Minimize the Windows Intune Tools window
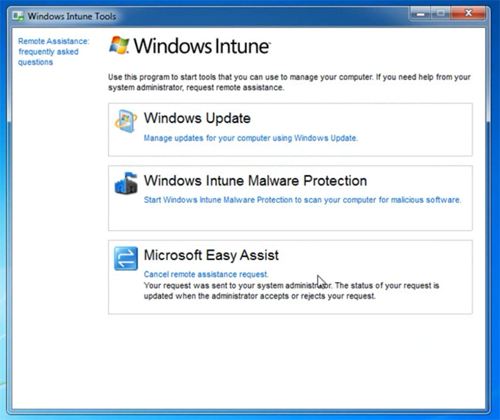The image size is (500, 420). (421, 13)
